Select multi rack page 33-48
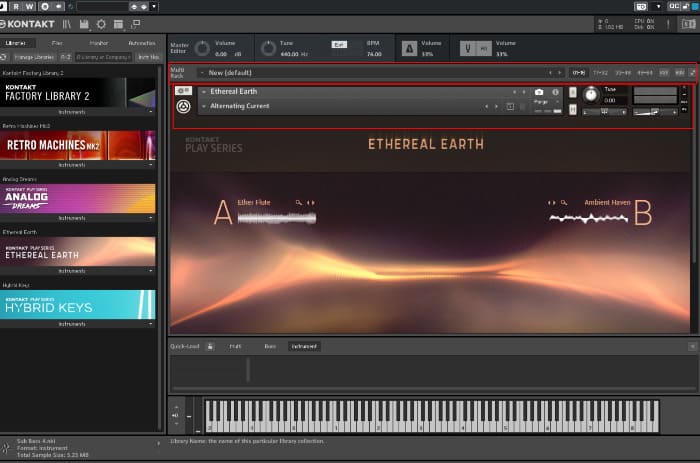 pyautogui.click(x=623, y=73)
